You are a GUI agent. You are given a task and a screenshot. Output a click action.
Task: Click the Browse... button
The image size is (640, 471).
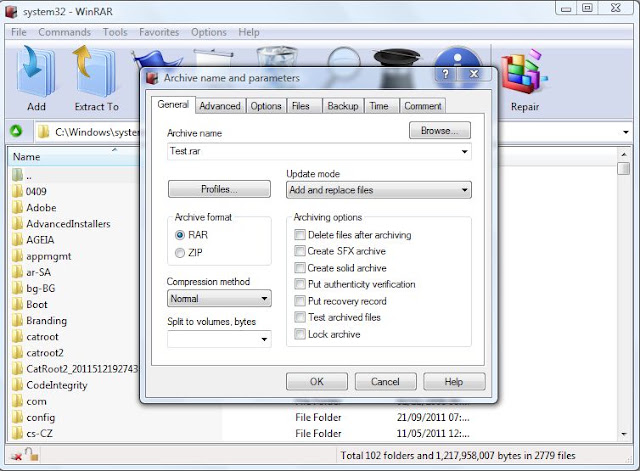tap(440, 131)
